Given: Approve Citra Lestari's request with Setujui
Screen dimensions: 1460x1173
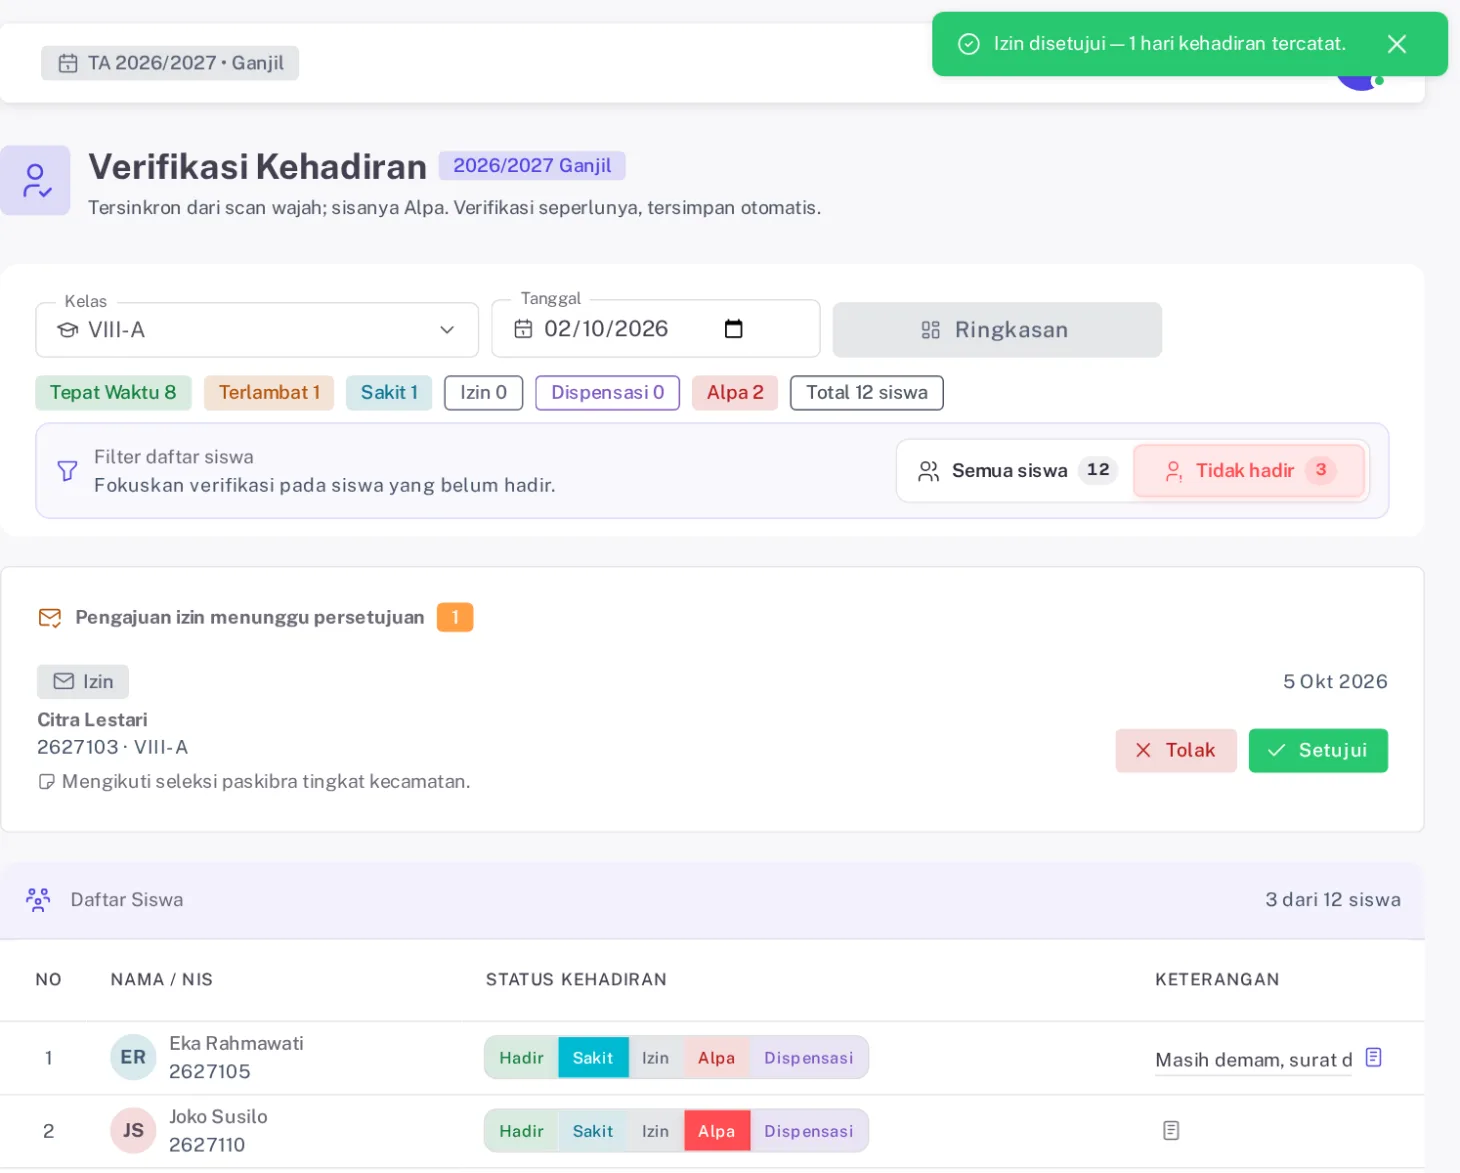Looking at the screenshot, I should [1318, 751].
